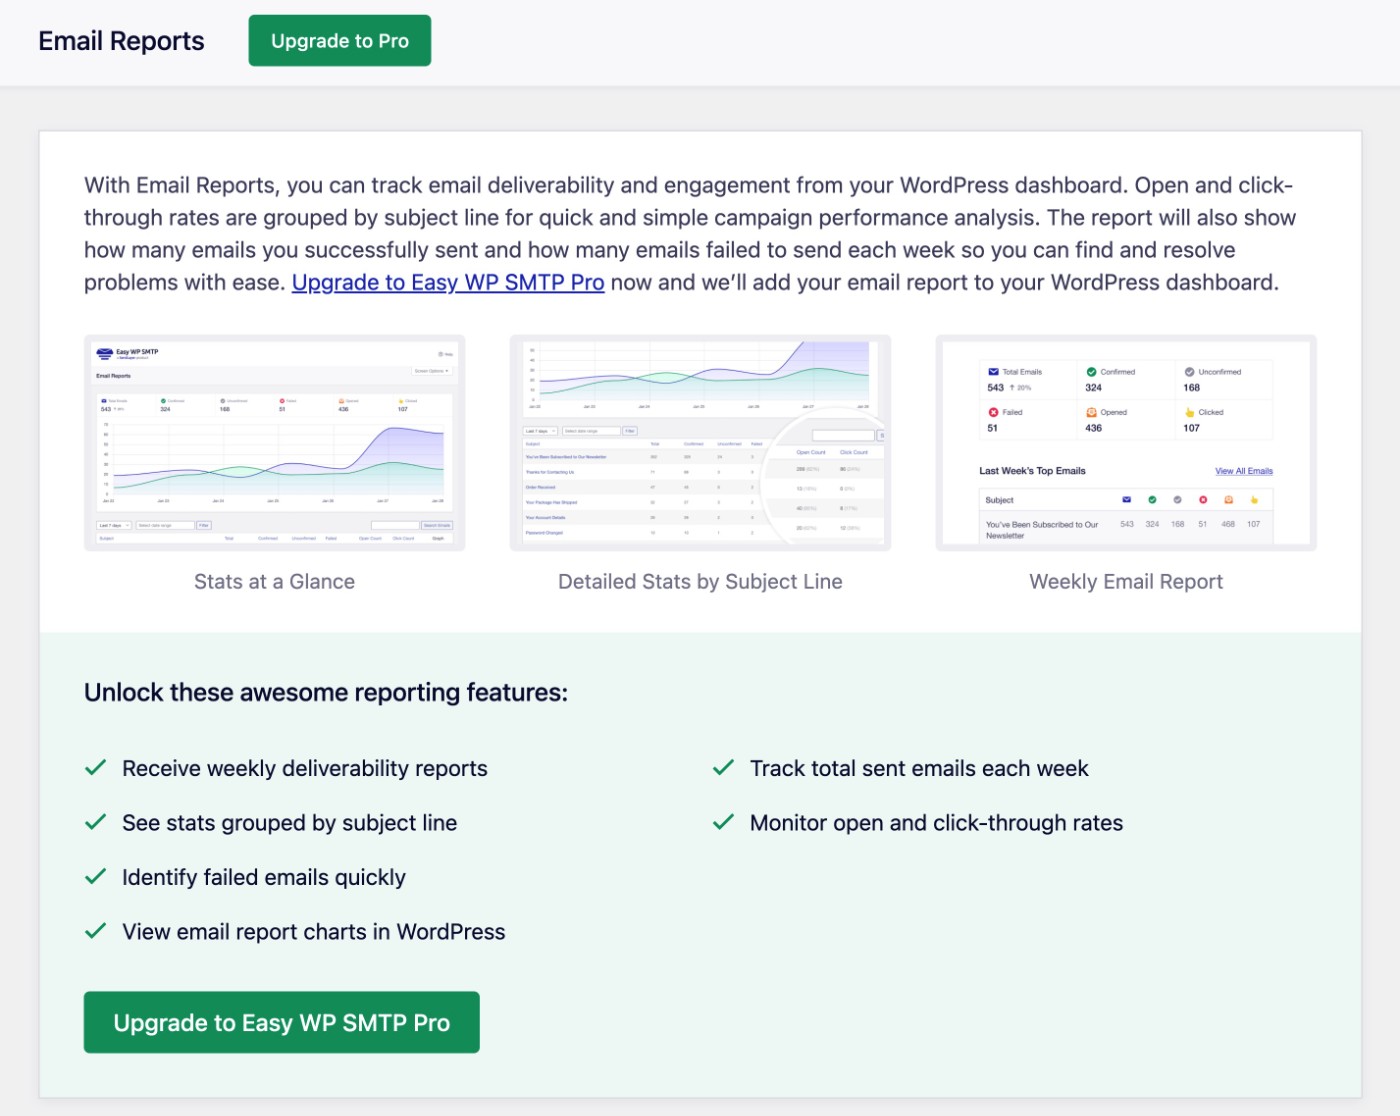
Task: Click checkmark icon beside Track total sent emails
Action: [x=724, y=768]
